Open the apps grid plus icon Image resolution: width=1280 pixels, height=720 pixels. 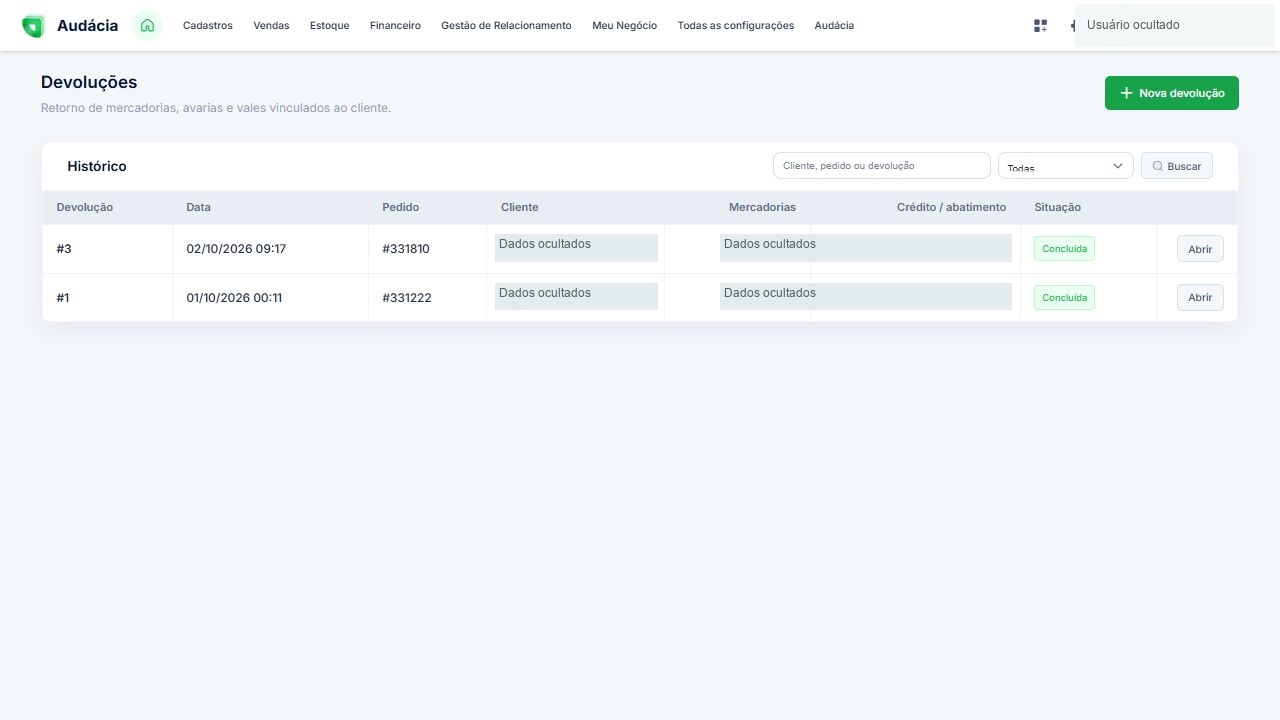click(1040, 26)
